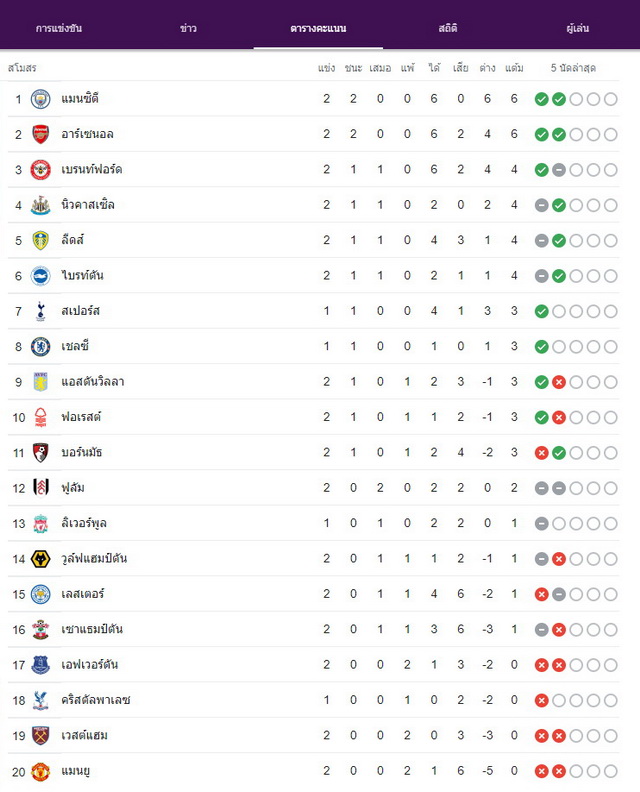
Task: Click the Tottenham Spurs cockerel logo
Action: pos(40,311)
